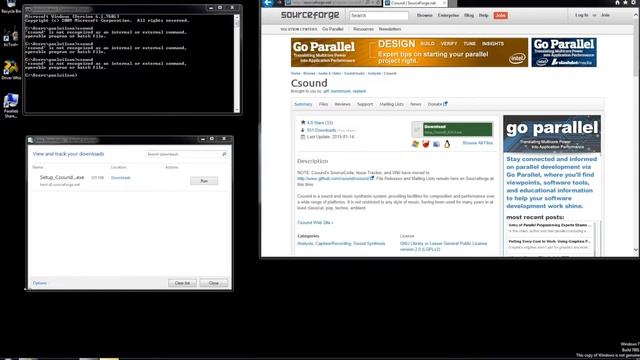Select the Setup_Csound exe download entry
This screenshot has height=360, width=640.
point(129,181)
